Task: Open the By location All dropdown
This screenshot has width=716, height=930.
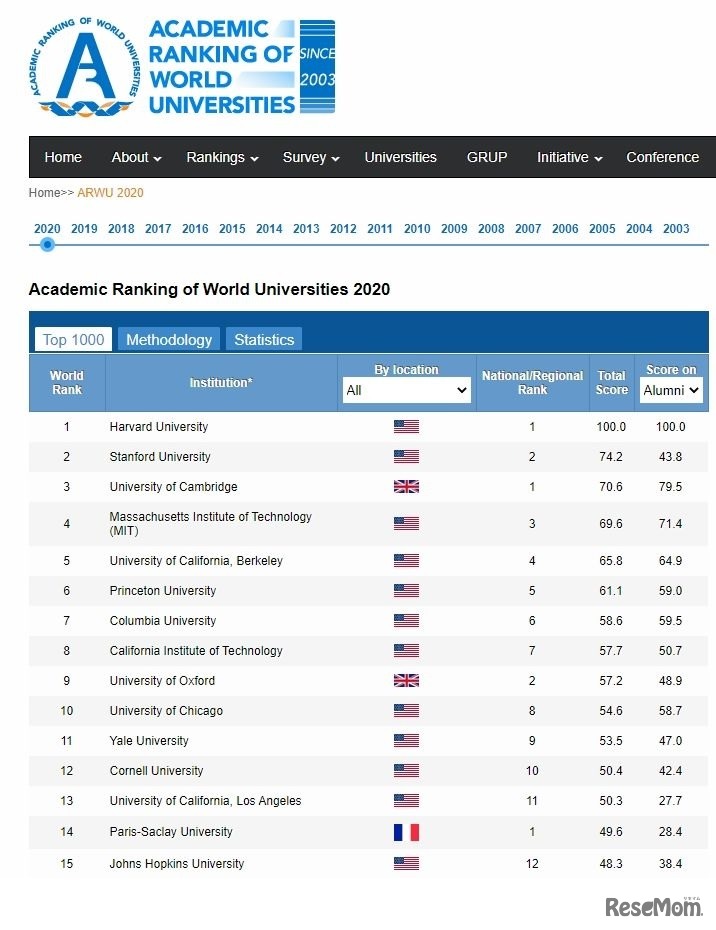Action: pyautogui.click(x=406, y=390)
